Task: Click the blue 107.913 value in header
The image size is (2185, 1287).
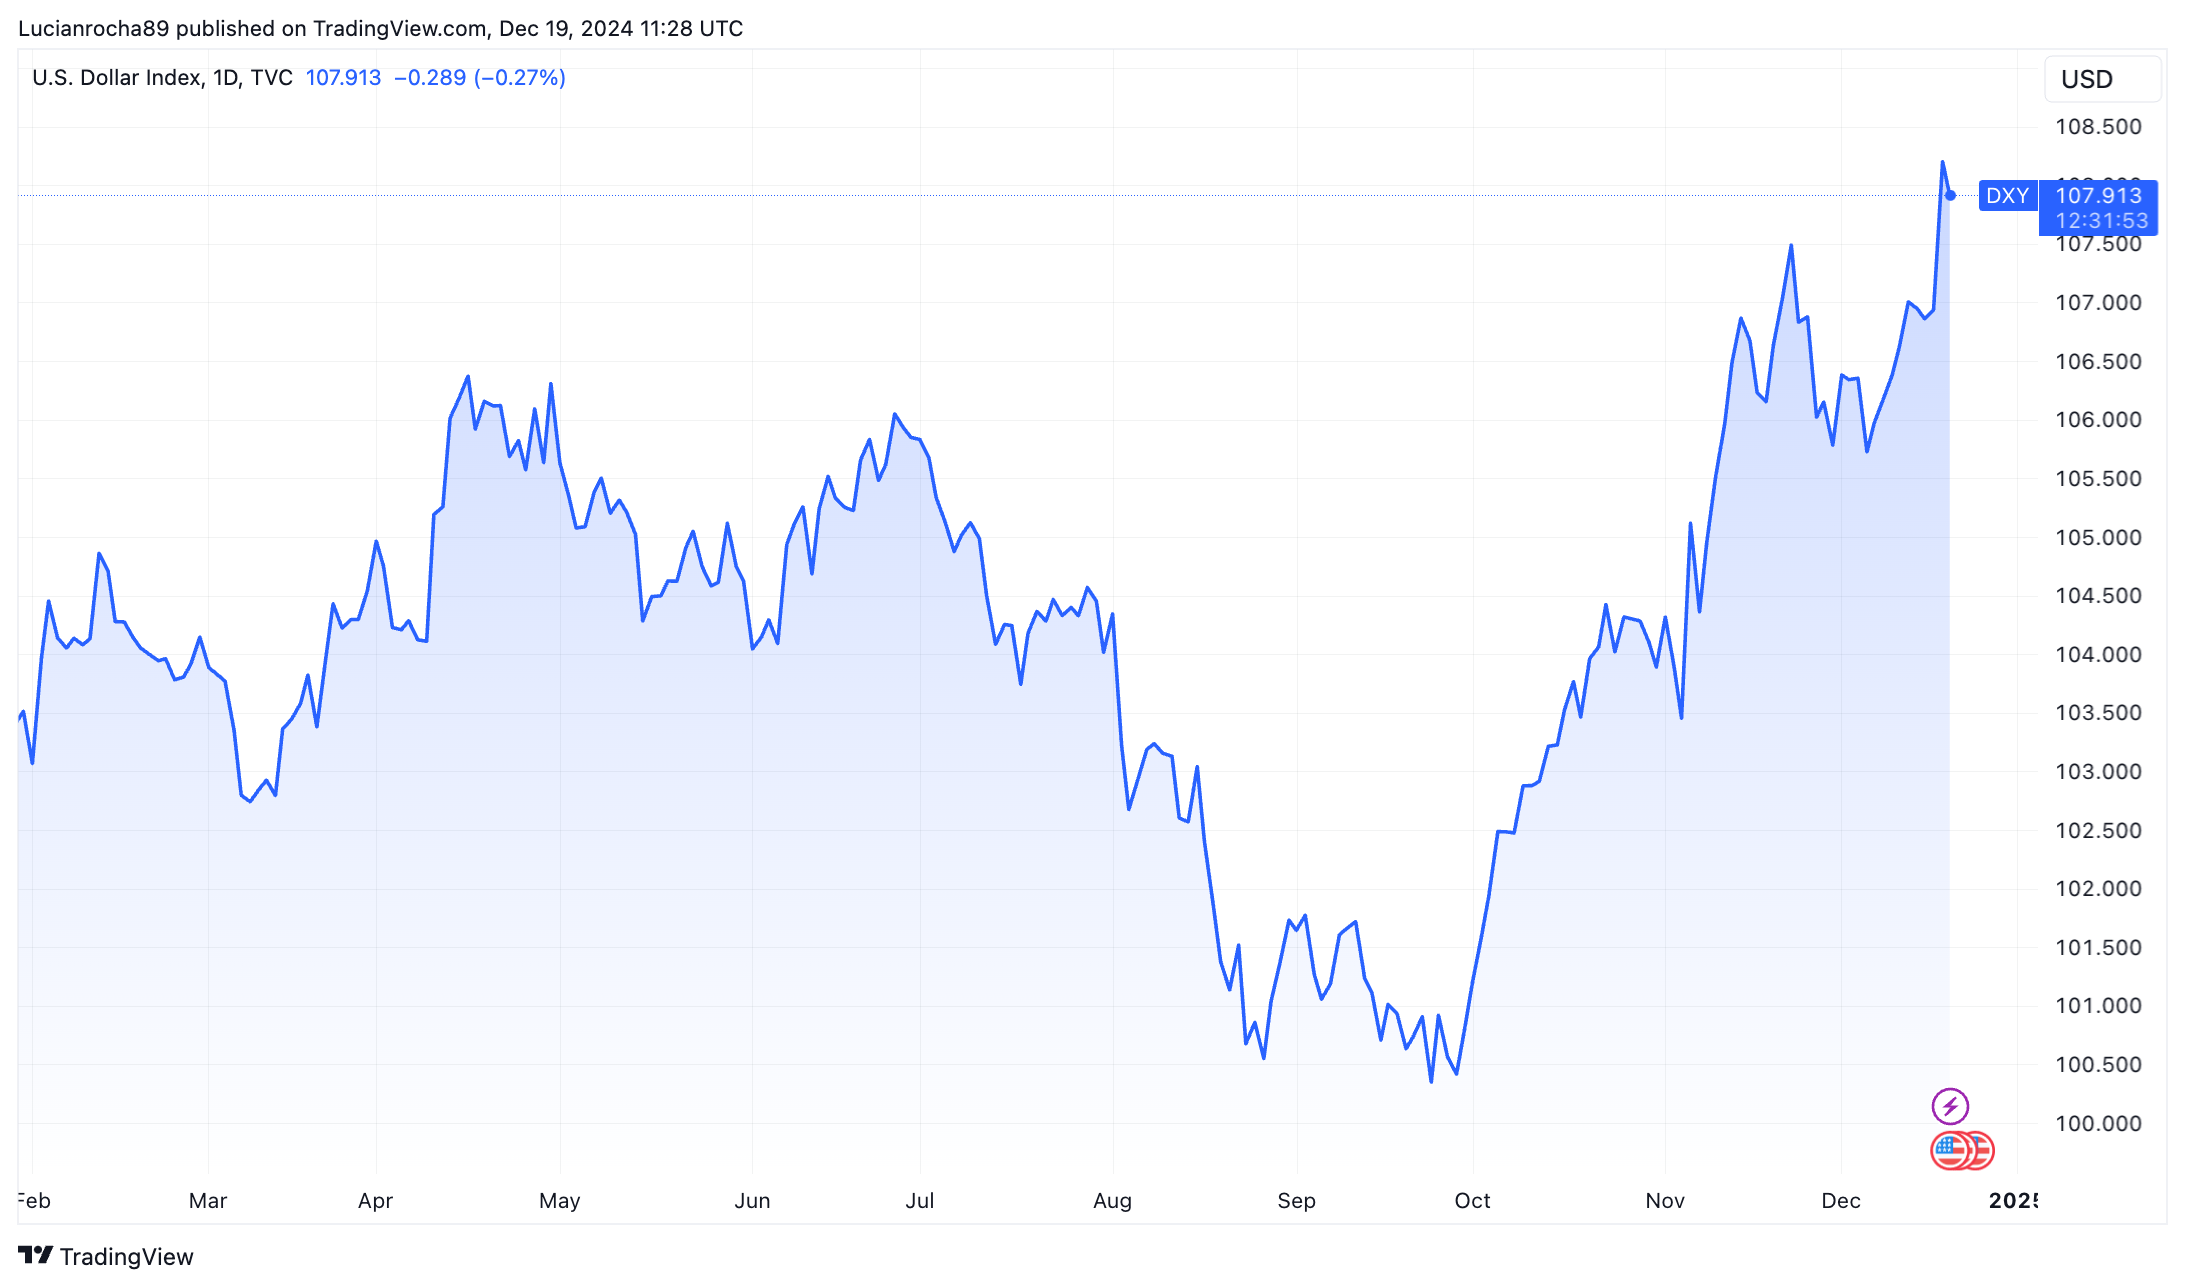Action: (343, 78)
